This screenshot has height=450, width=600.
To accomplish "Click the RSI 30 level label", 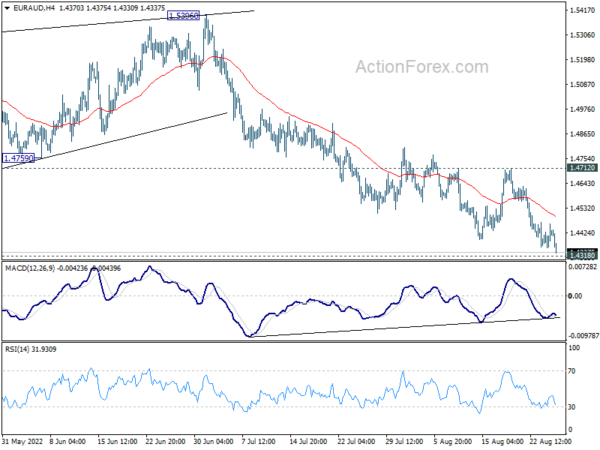I will pos(572,407).
